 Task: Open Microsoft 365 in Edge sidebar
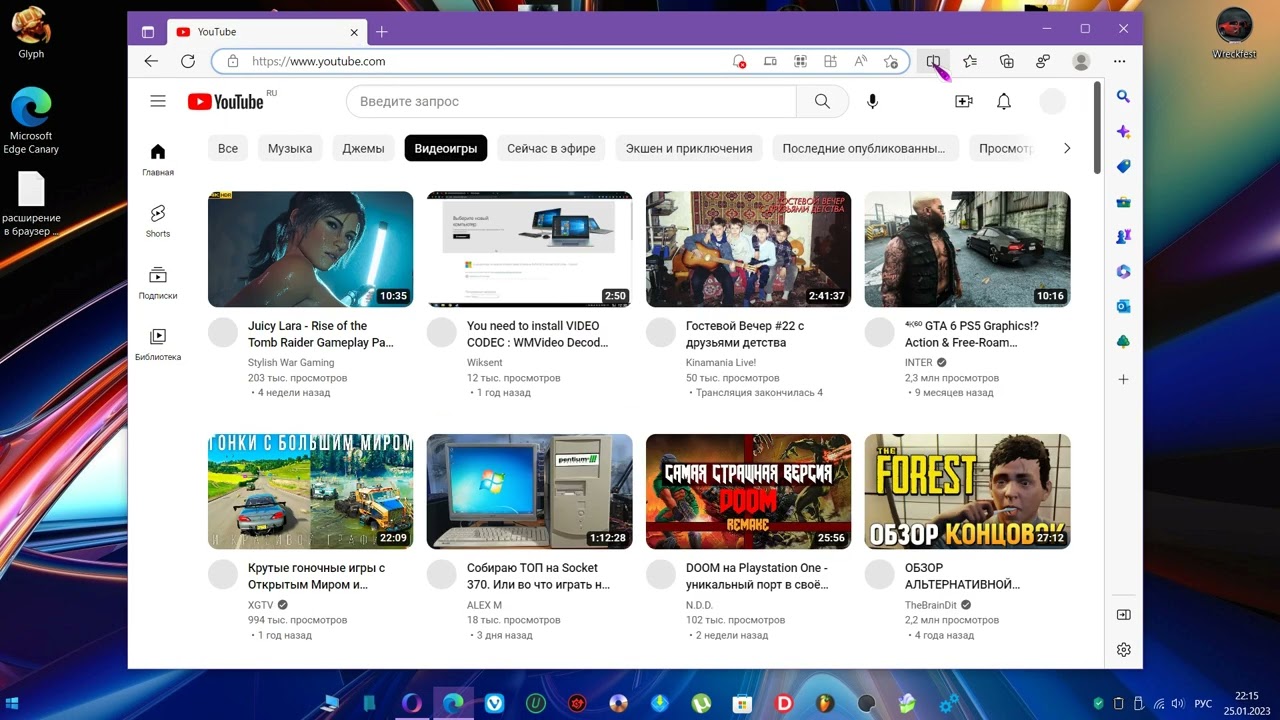point(1123,272)
